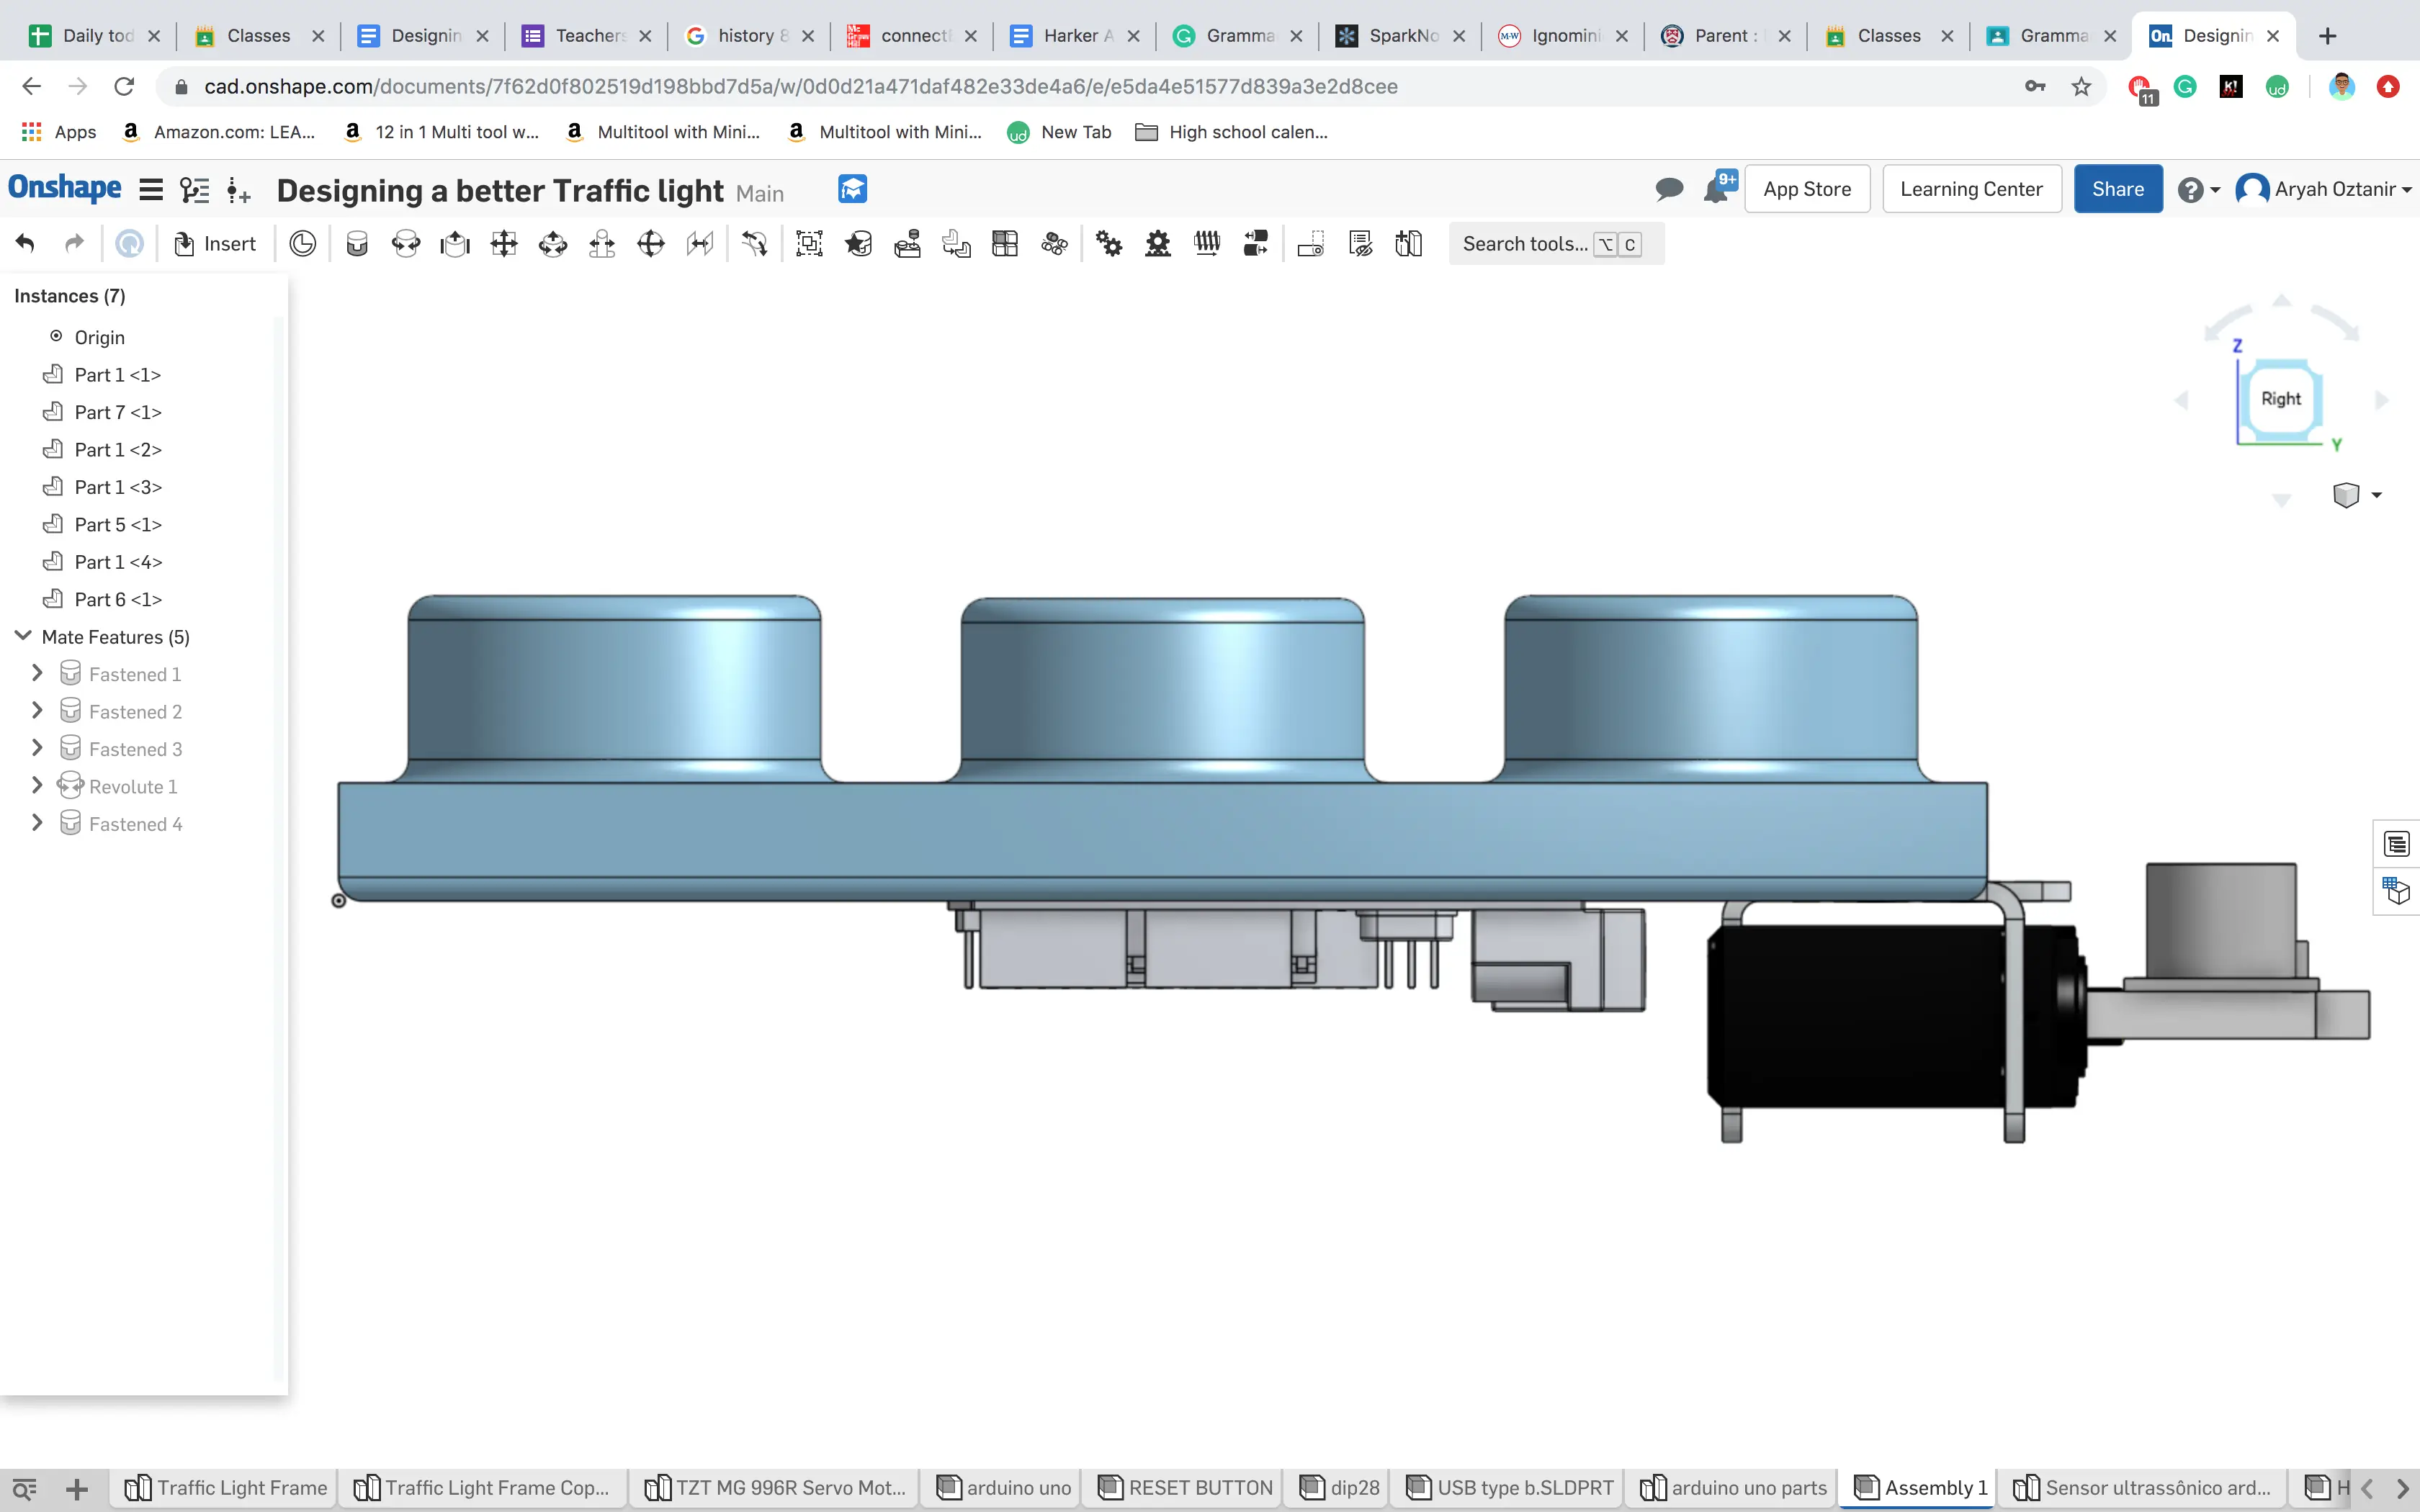Click the Redo arrow in toolbar

click(74, 244)
